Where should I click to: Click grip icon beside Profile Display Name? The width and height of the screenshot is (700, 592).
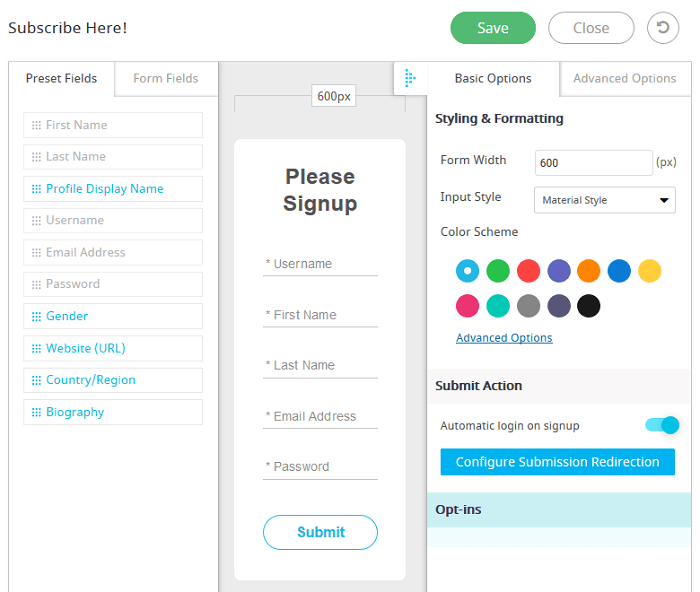37,189
